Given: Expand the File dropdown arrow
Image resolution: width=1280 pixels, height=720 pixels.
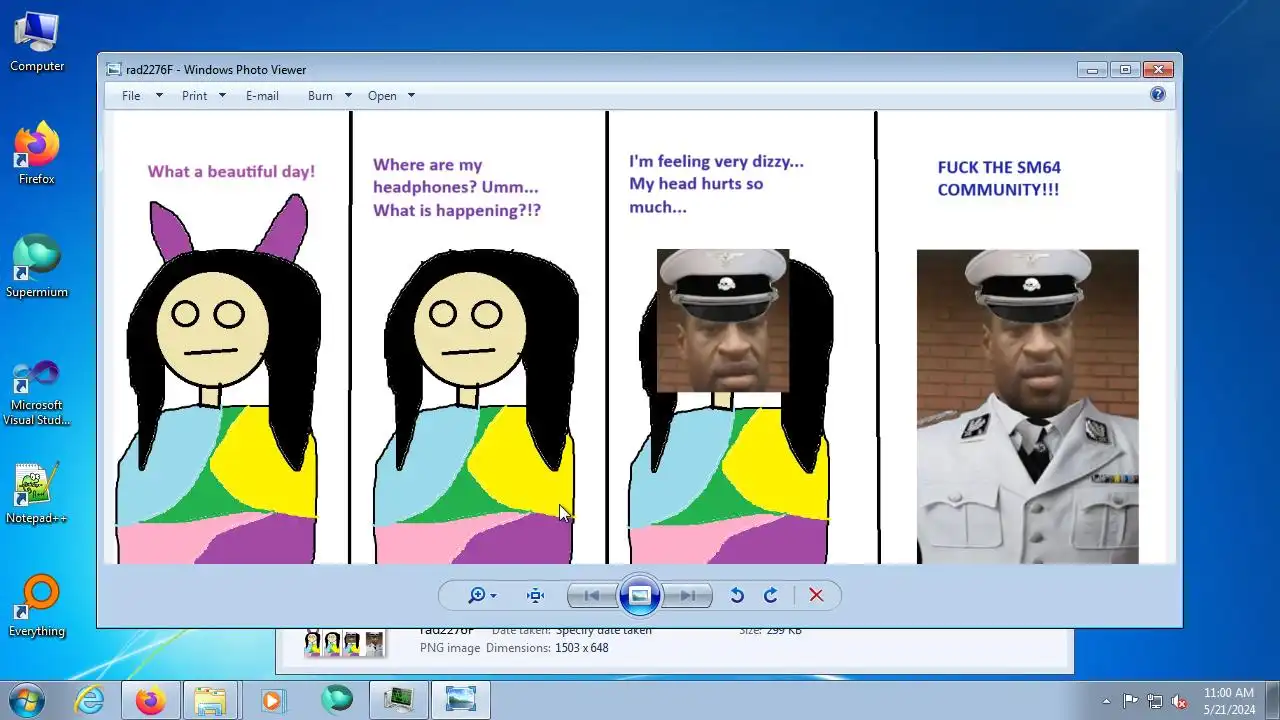Looking at the screenshot, I should click(158, 96).
